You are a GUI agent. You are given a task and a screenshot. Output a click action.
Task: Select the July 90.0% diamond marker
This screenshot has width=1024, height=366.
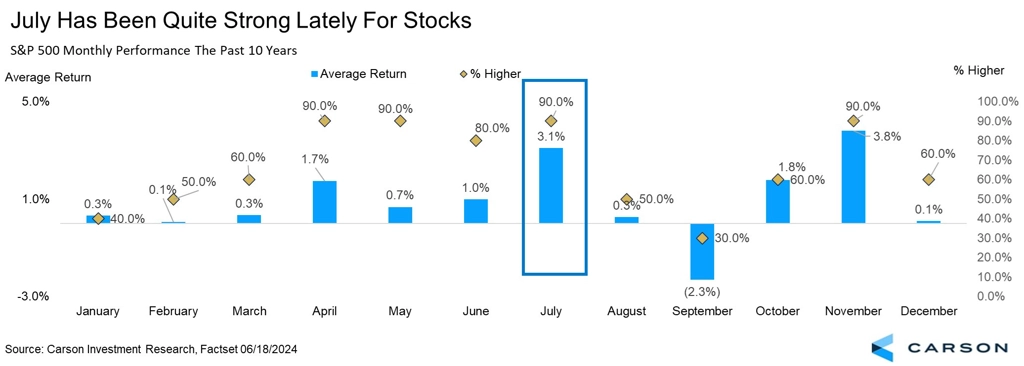pos(551,121)
